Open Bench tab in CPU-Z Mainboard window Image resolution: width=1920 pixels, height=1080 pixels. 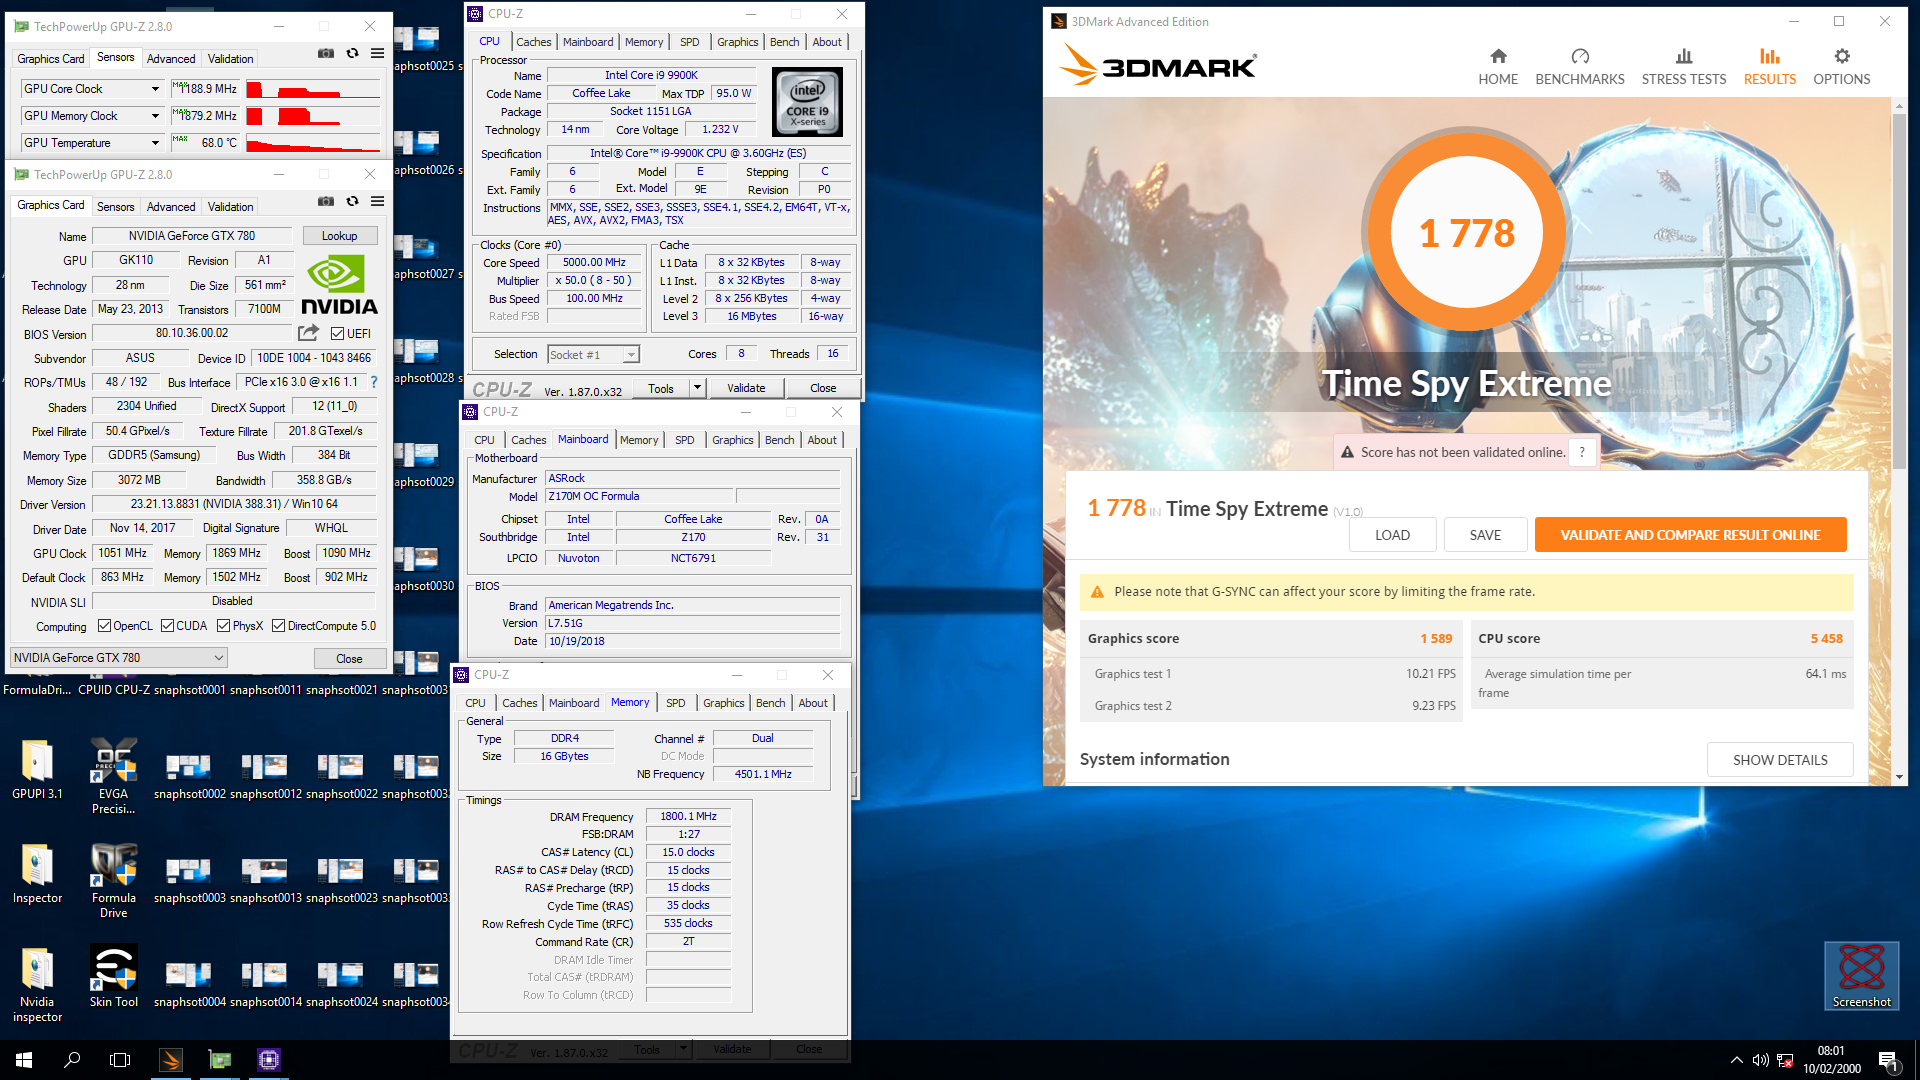(x=780, y=440)
